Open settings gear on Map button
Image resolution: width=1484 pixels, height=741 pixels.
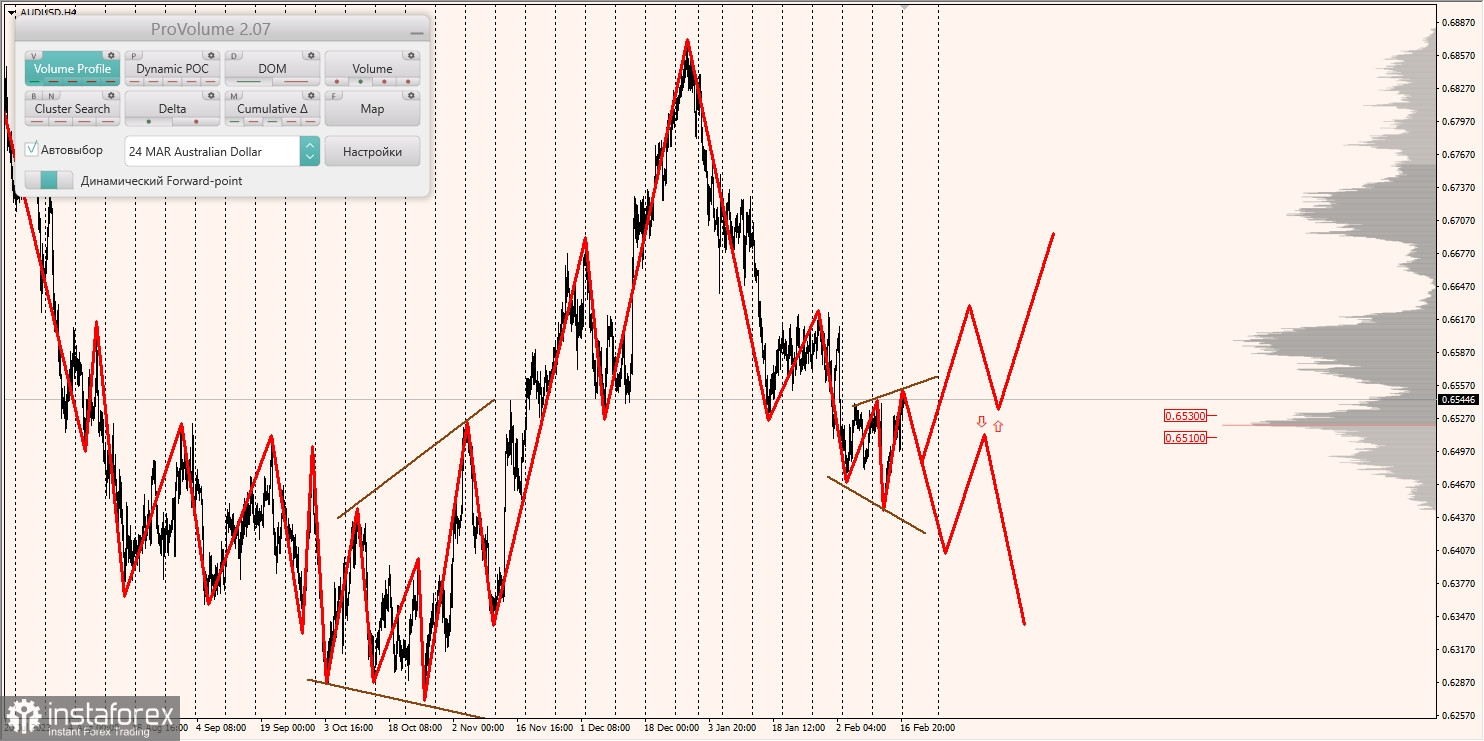(x=411, y=96)
